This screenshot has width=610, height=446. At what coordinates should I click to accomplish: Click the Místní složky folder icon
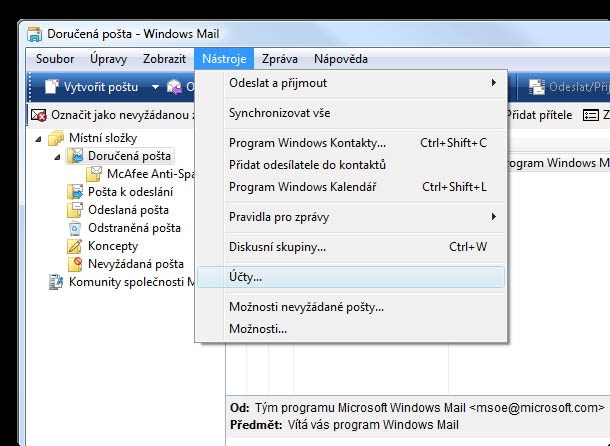point(56,138)
